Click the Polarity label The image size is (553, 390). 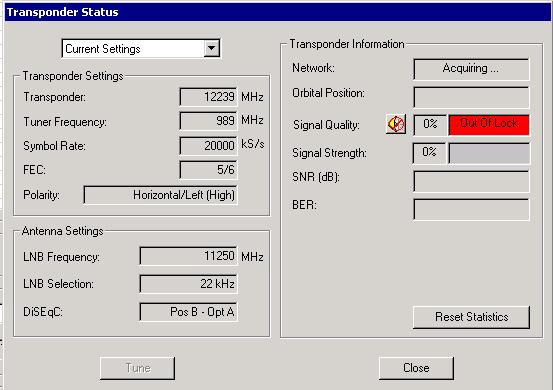(x=41, y=195)
